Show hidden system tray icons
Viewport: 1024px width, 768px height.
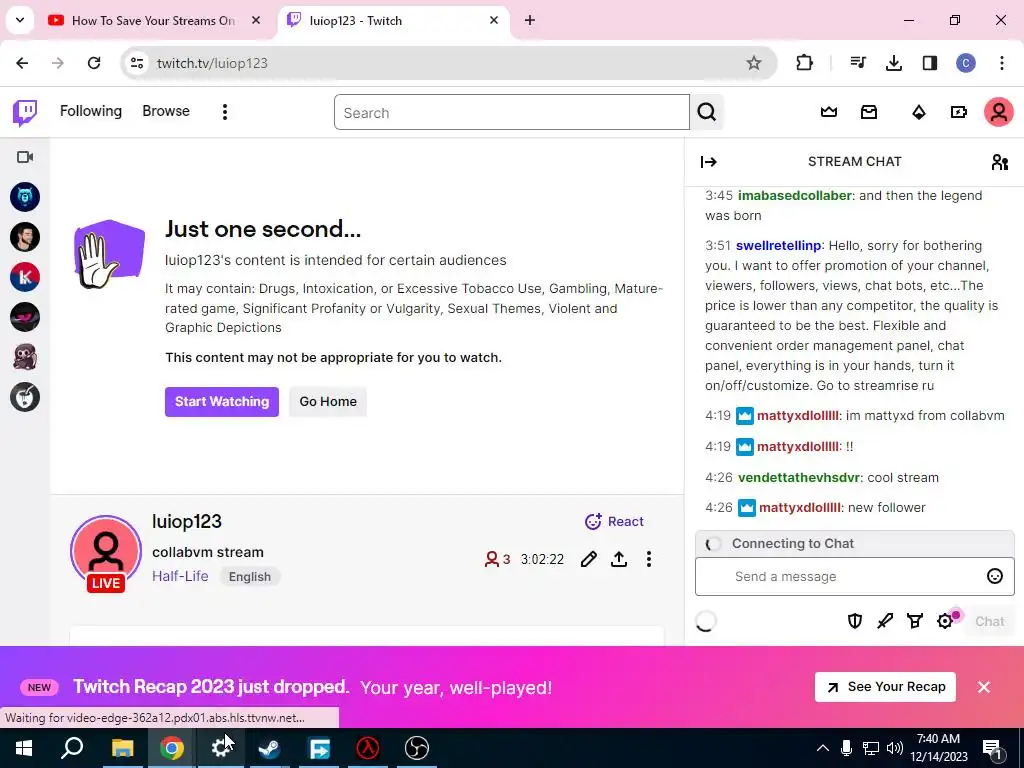coord(823,748)
